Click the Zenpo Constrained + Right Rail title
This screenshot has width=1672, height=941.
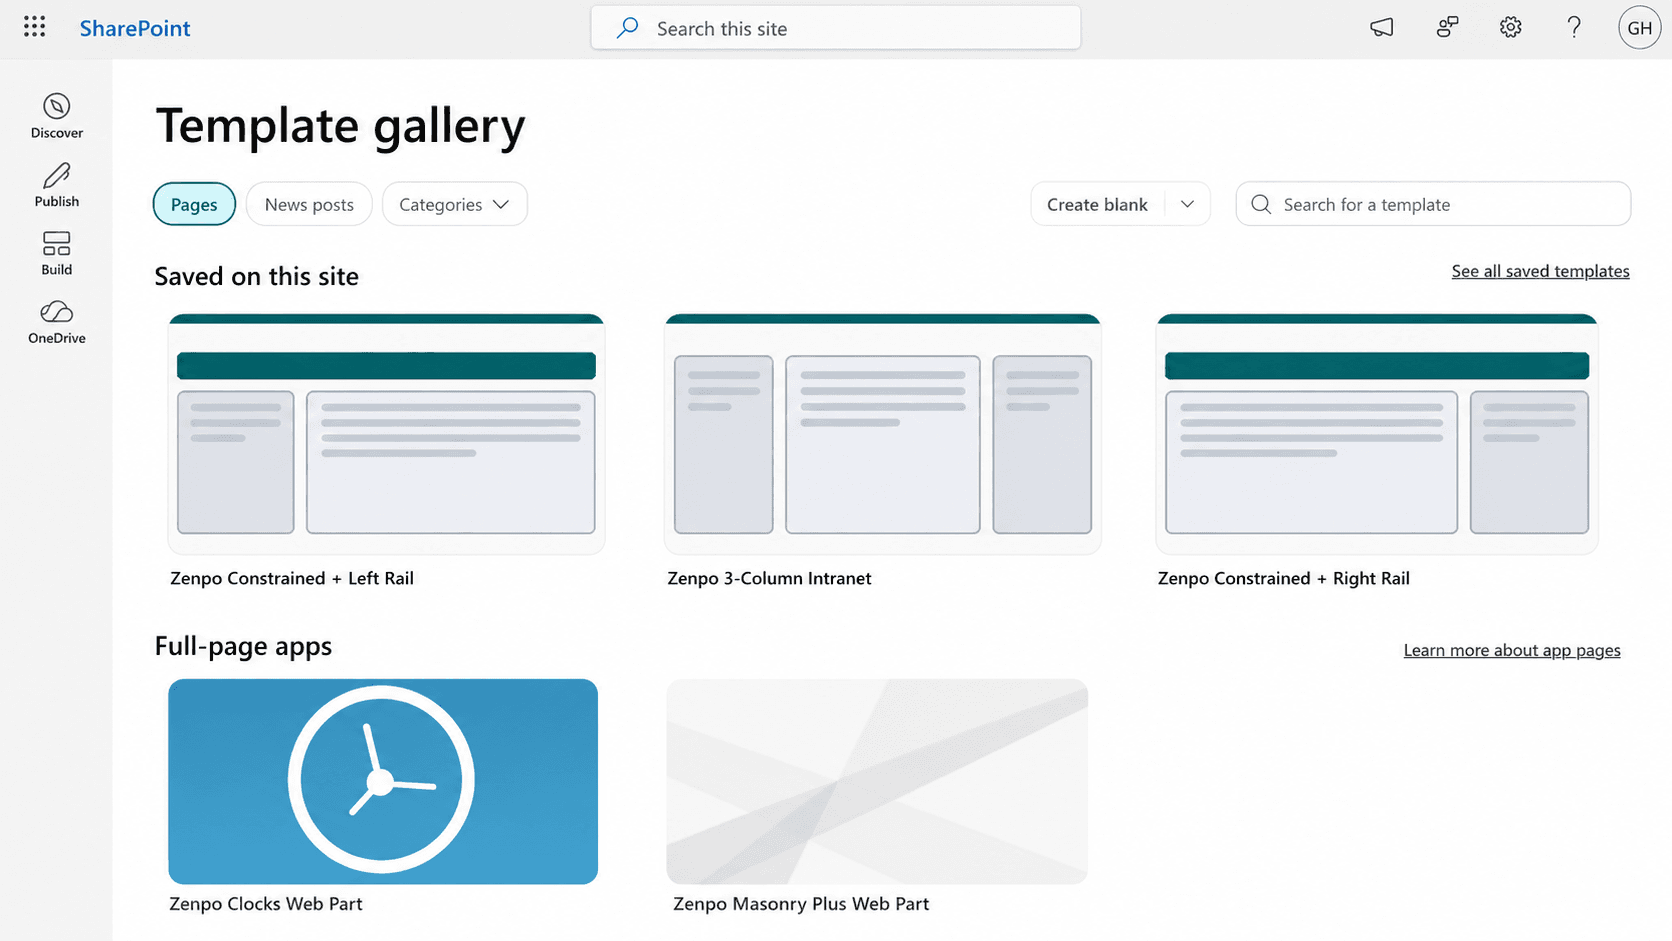coord(1283,578)
